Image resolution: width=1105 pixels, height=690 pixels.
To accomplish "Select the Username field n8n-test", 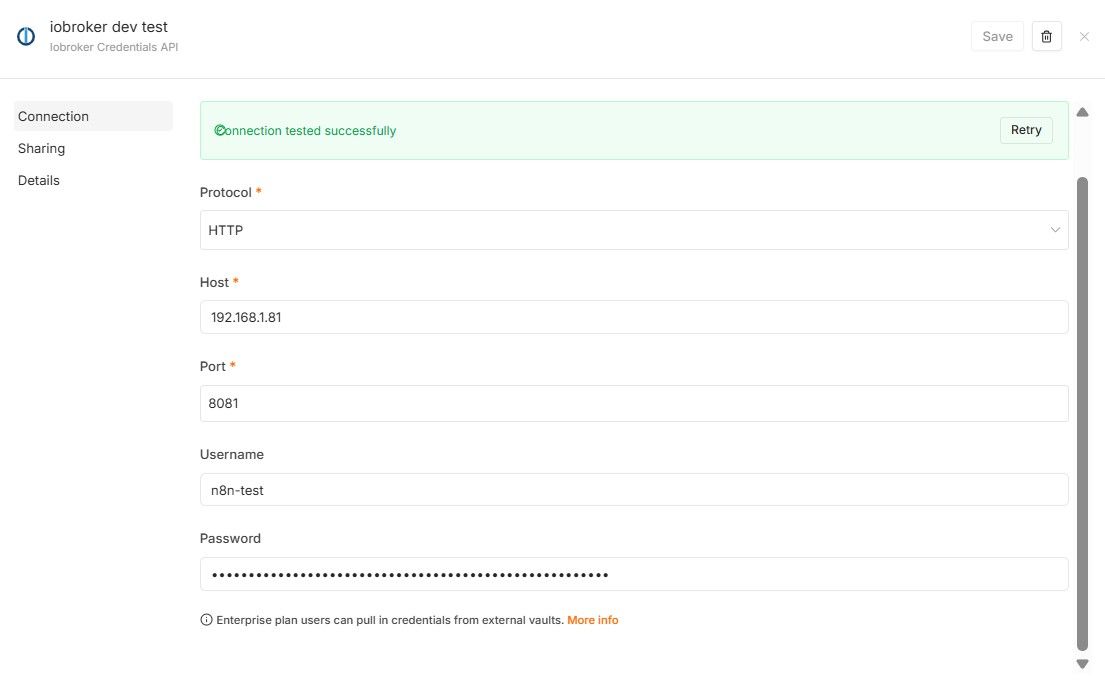I will click(634, 490).
